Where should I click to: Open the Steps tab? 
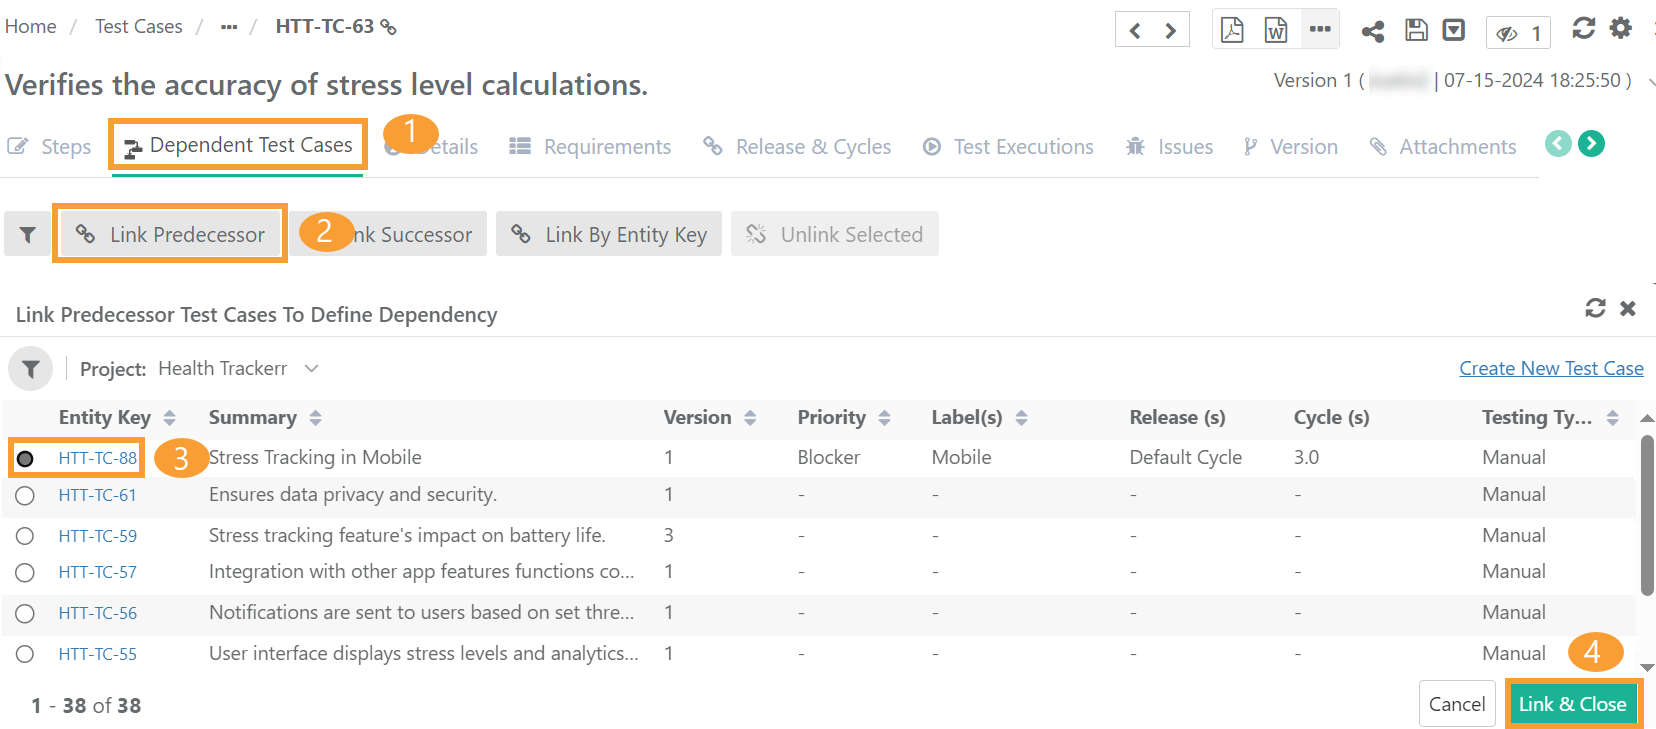(50, 147)
